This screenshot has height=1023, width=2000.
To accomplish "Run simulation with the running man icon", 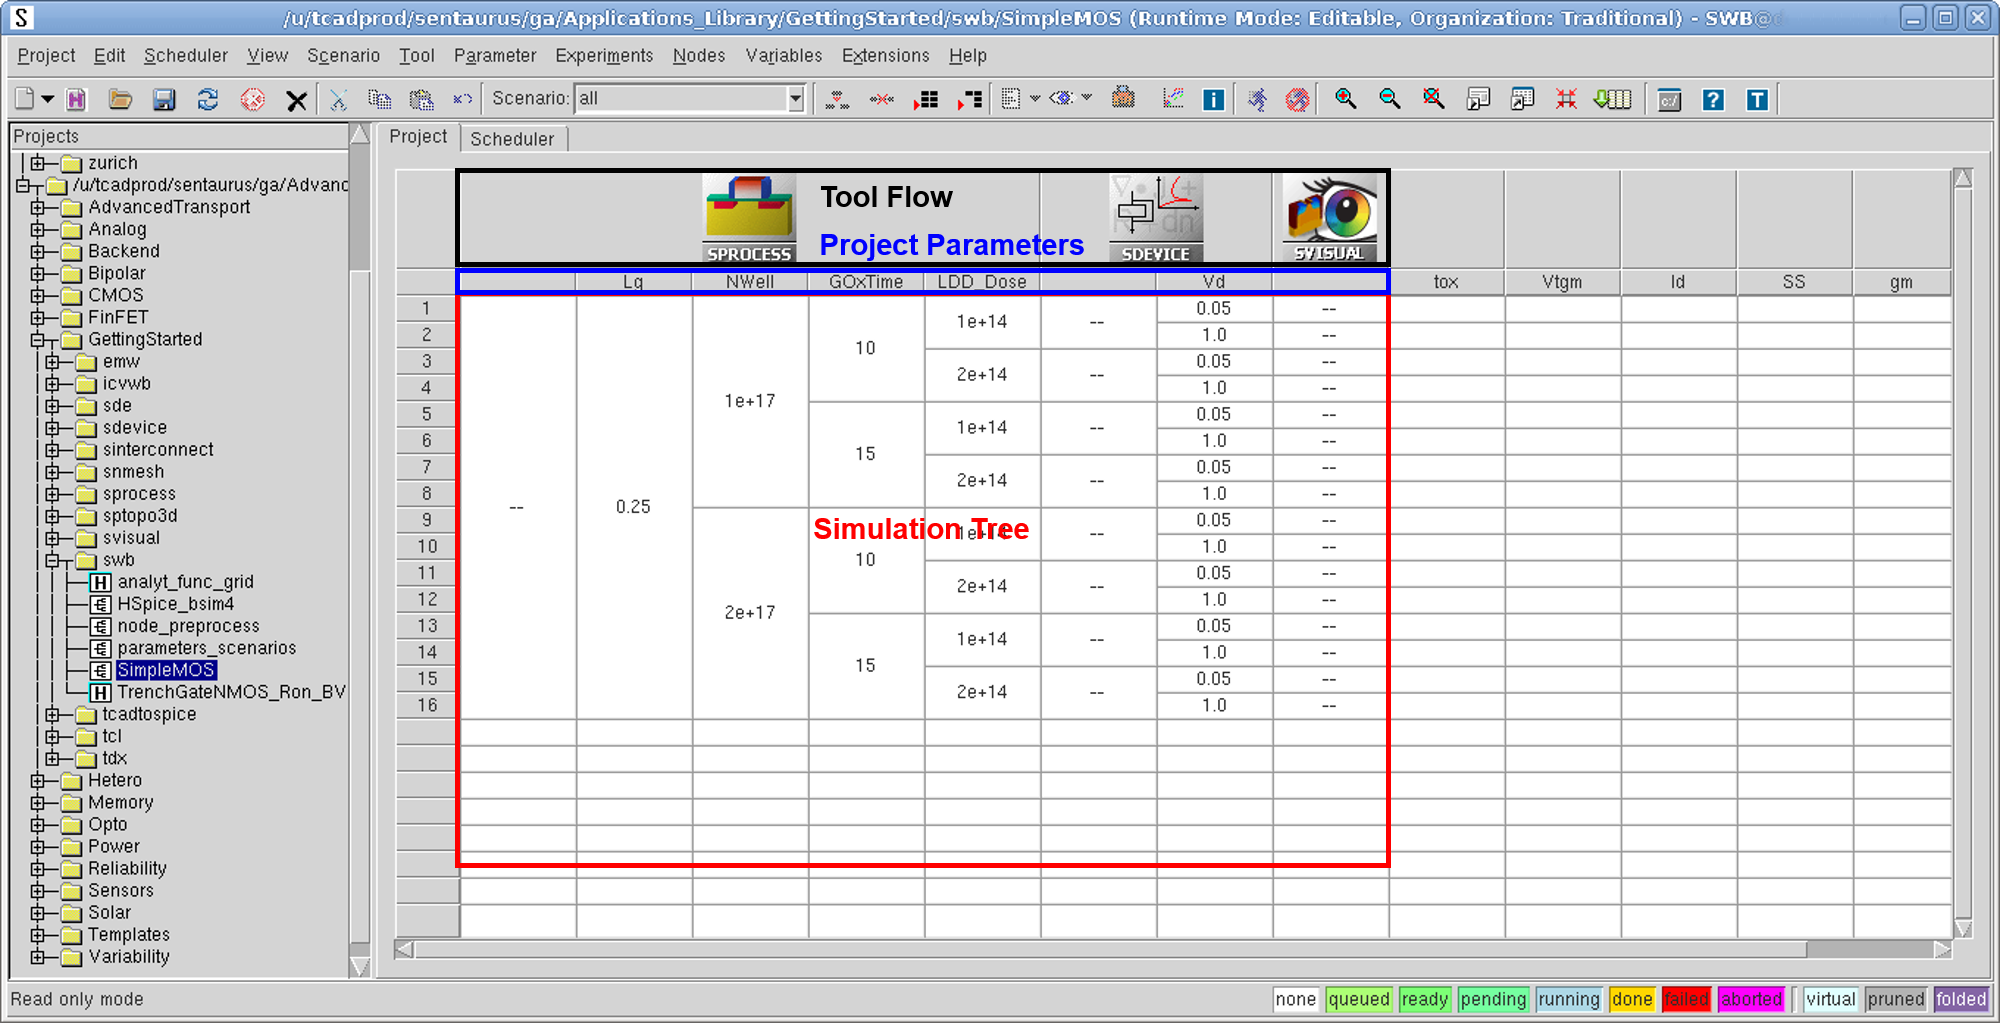I will [x=1258, y=99].
